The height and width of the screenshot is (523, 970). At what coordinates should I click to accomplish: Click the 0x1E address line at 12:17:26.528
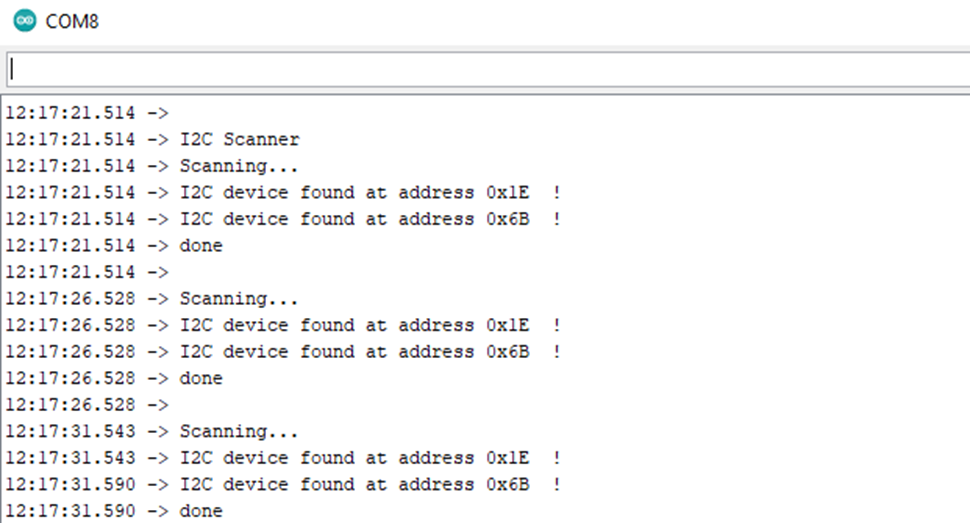point(282,325)
